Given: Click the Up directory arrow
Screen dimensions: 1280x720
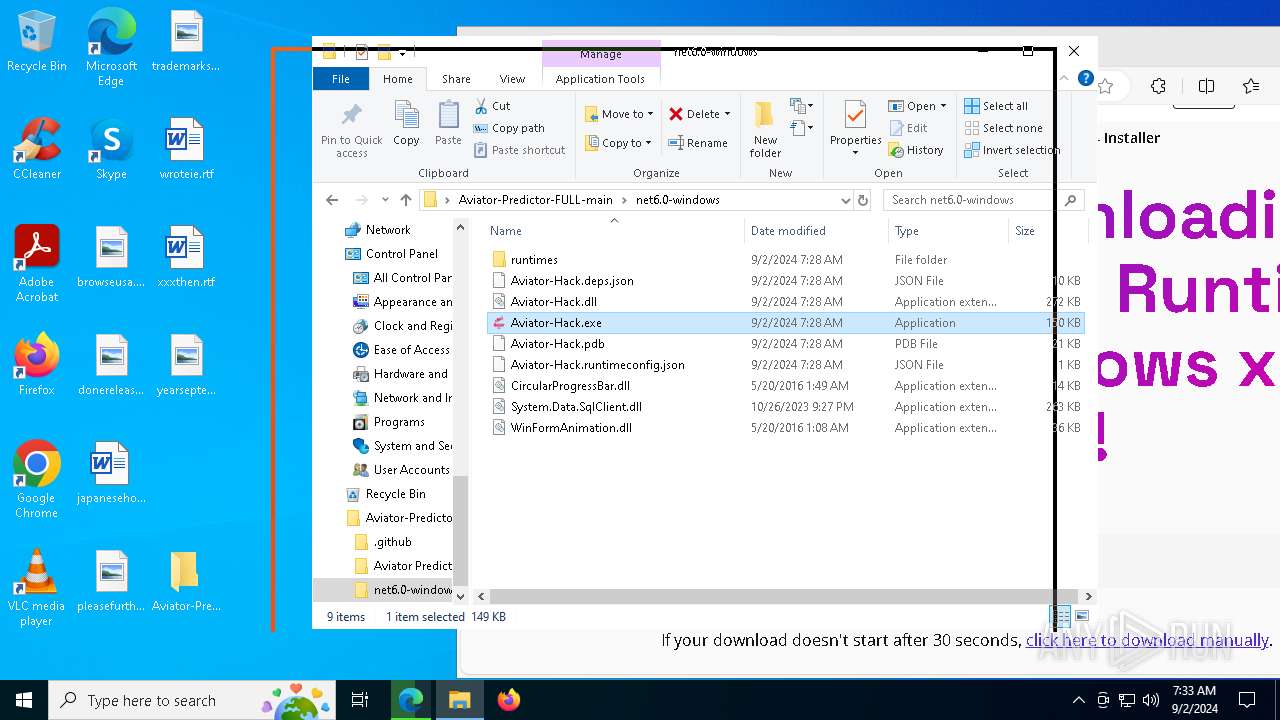Looking at the screenshot, I should 406,200.
